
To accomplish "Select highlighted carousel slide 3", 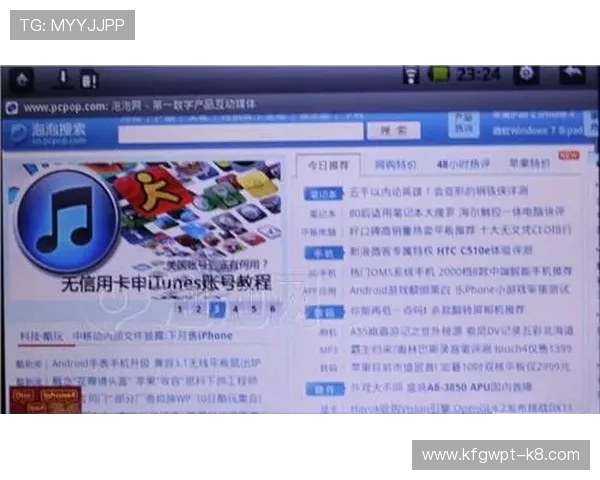I will click(x=217, y=309).
